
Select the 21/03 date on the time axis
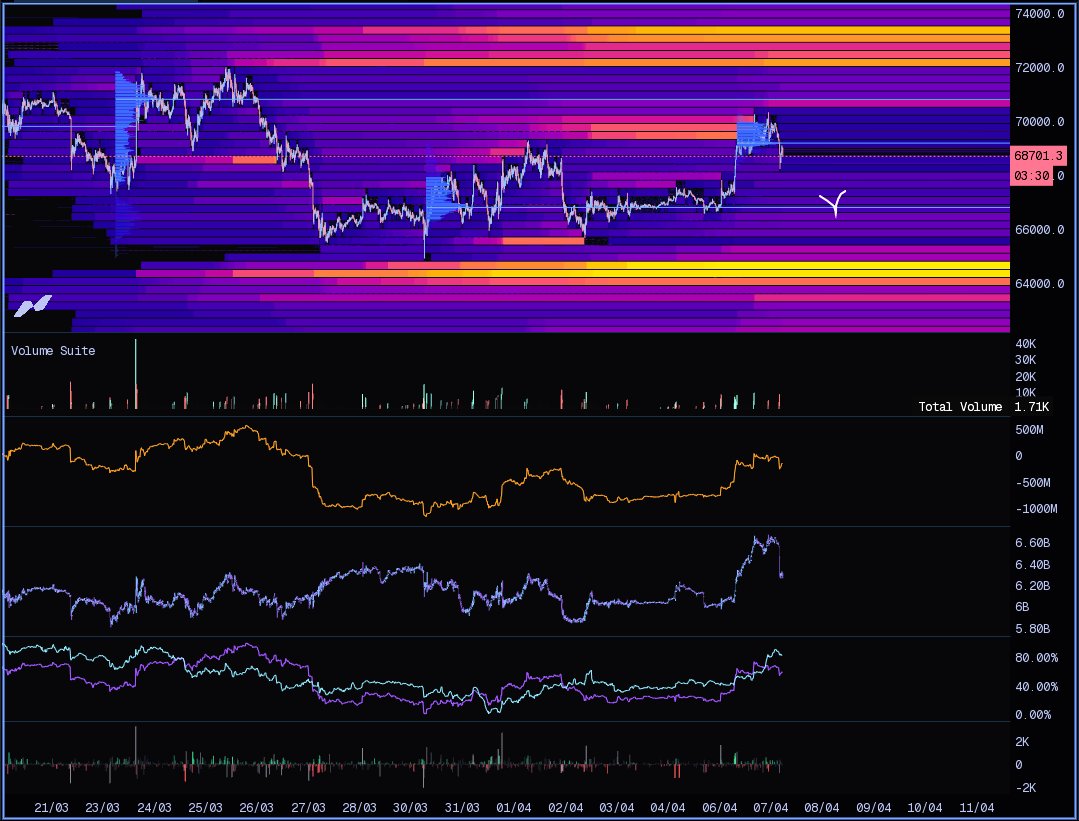point(51,808)
